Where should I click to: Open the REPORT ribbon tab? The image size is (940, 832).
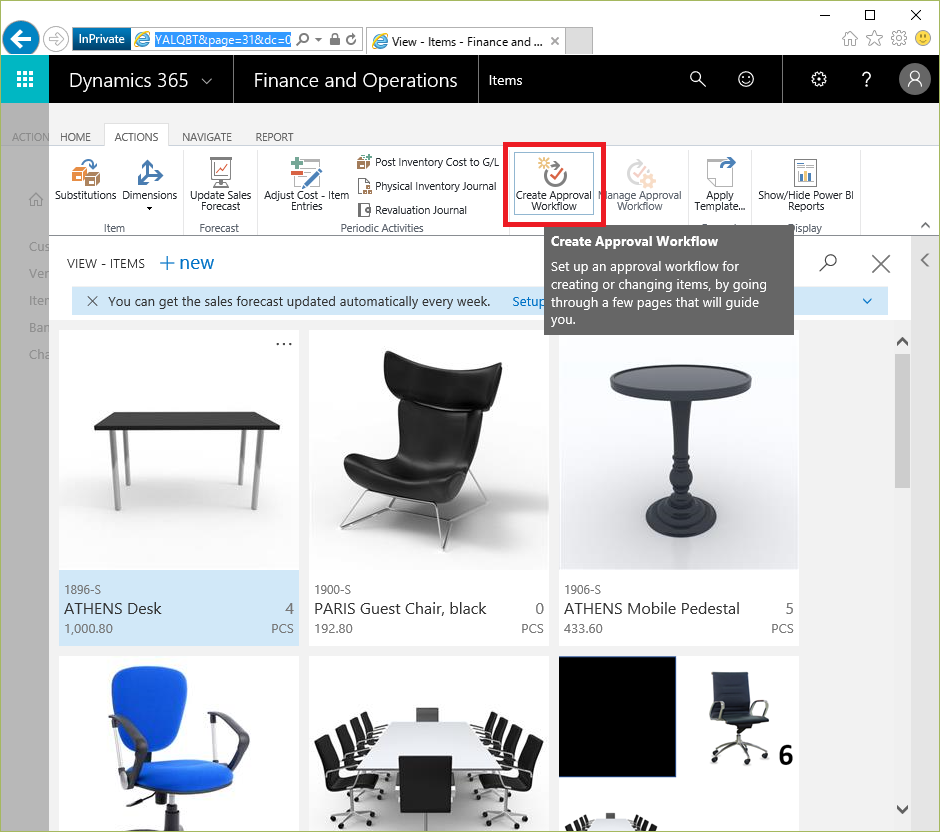click(274, 137)
